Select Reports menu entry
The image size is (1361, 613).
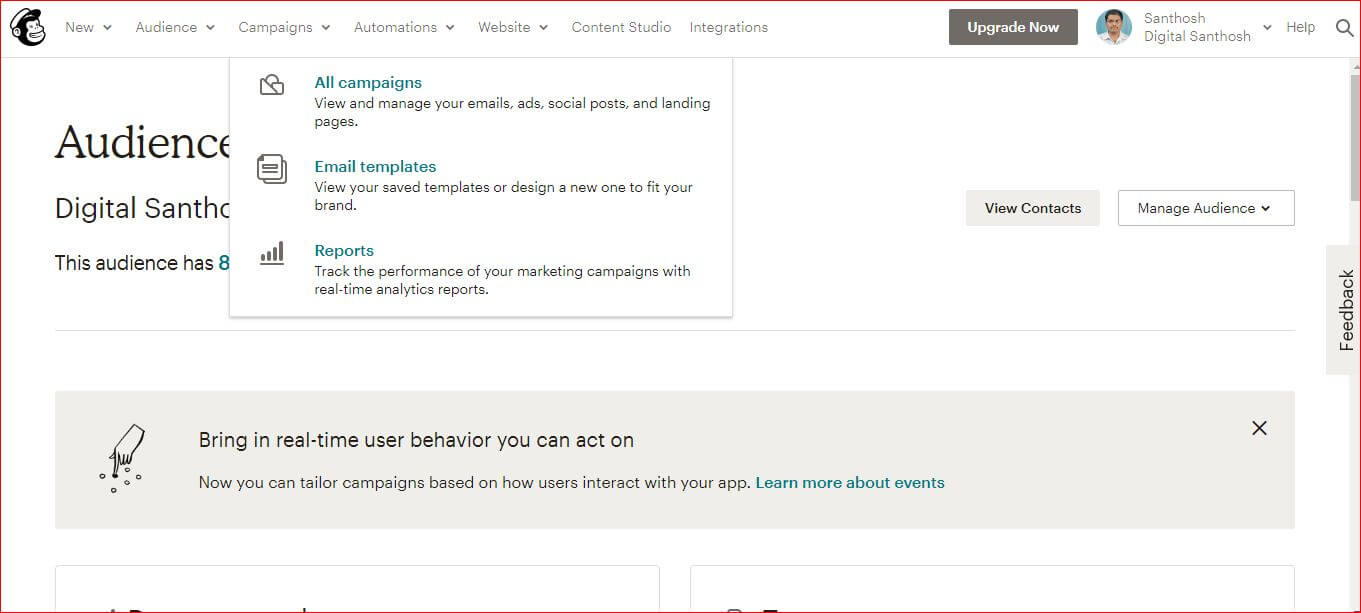[x=344, y=251]
